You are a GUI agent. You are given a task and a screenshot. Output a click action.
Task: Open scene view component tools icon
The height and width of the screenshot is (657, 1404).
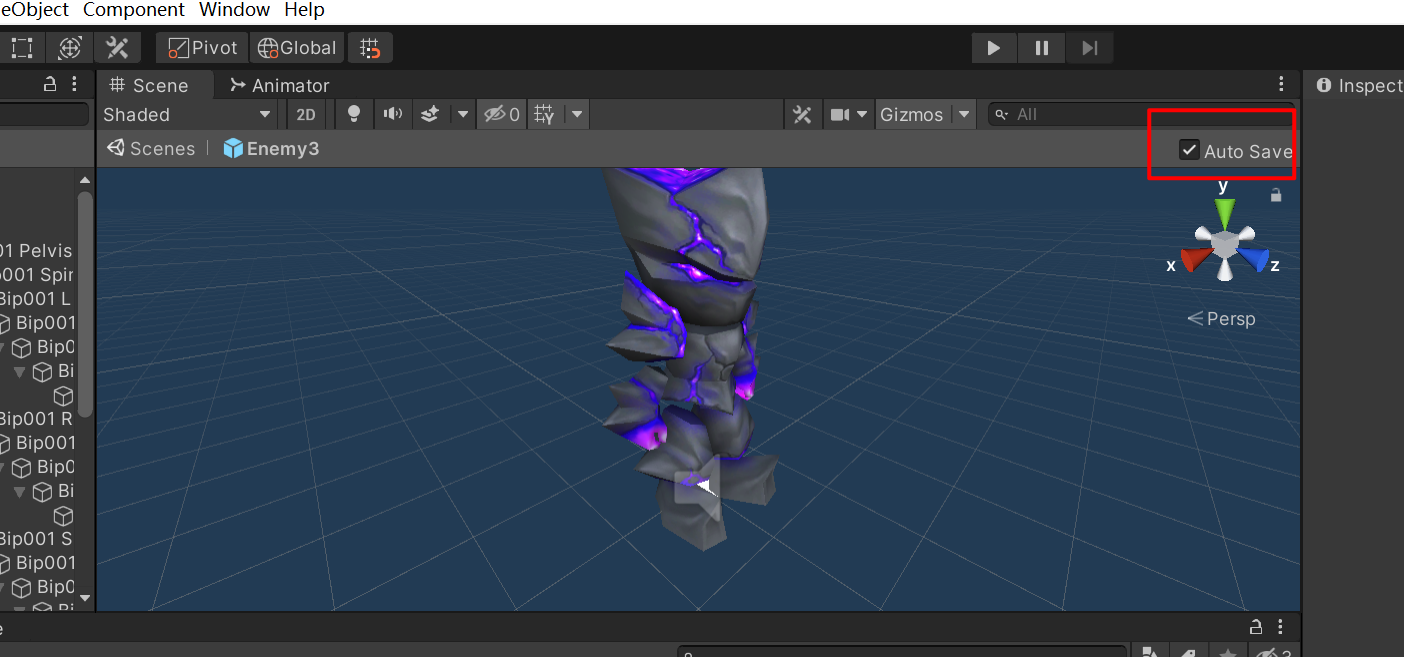(802, 115)
